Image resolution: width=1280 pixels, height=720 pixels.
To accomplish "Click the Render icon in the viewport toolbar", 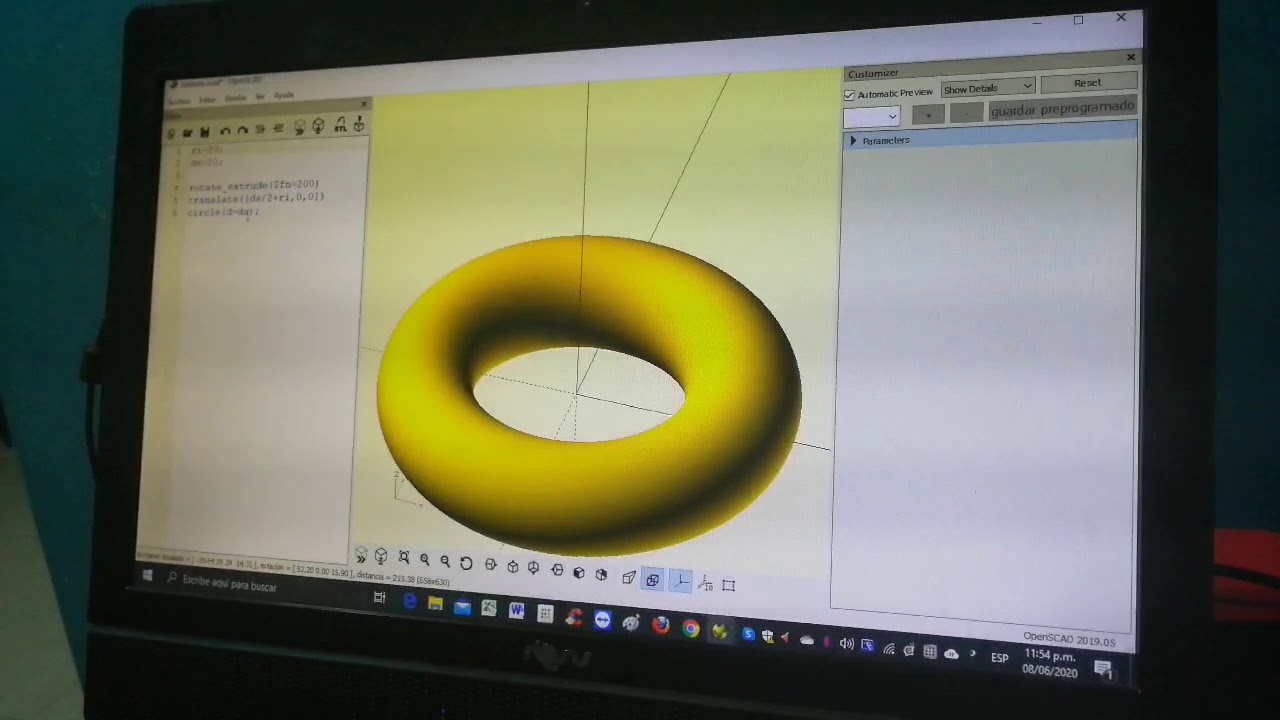I will [x=381, y=556].
